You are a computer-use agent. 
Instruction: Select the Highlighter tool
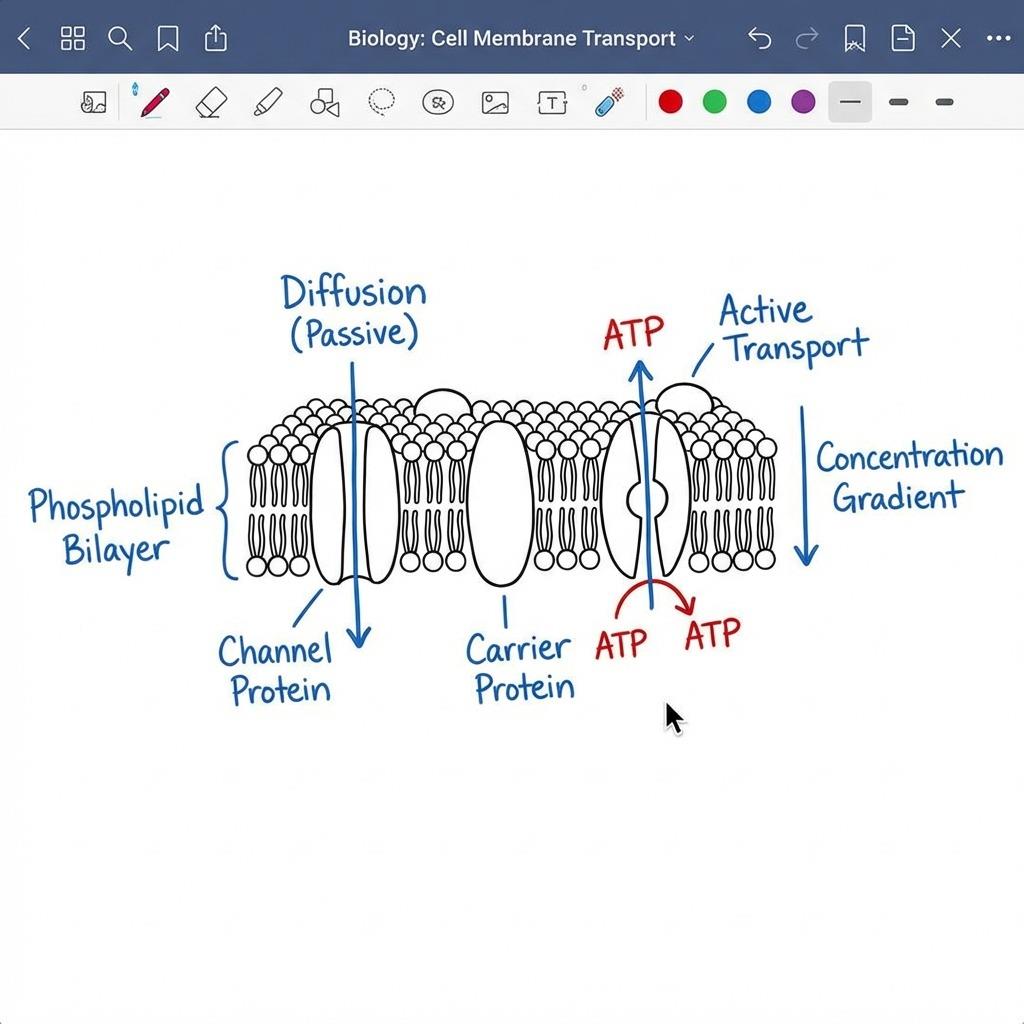click(267, 102)
